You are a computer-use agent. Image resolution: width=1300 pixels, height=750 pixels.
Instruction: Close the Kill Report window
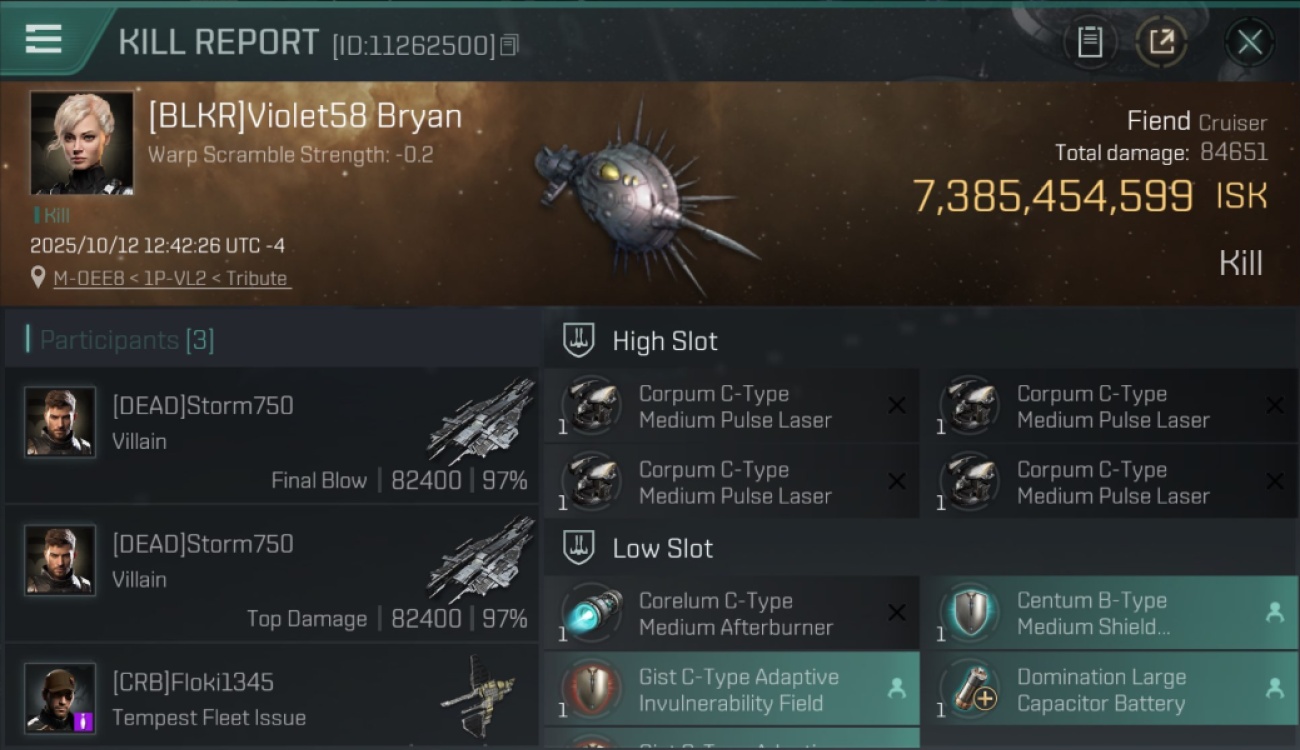pos(1249,42)
